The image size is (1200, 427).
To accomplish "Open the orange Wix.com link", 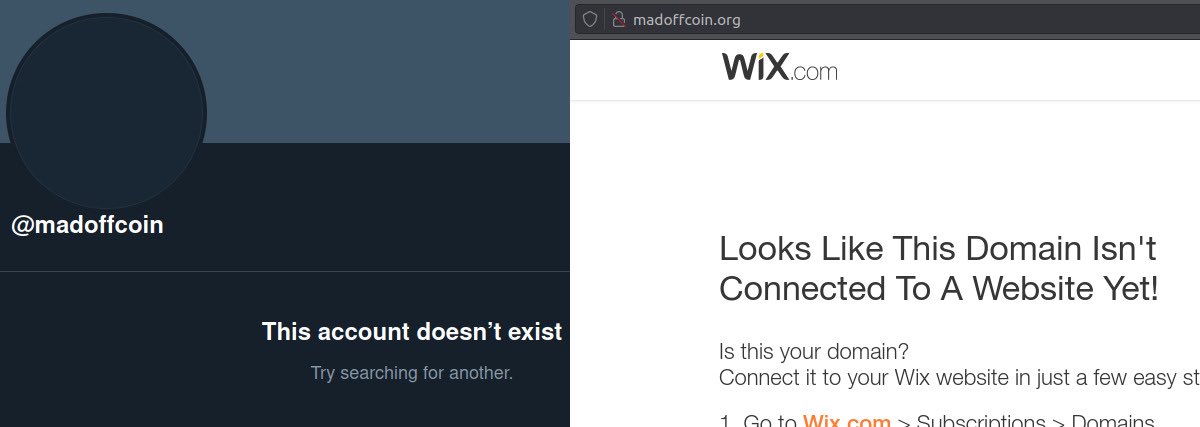I will 846,420.
